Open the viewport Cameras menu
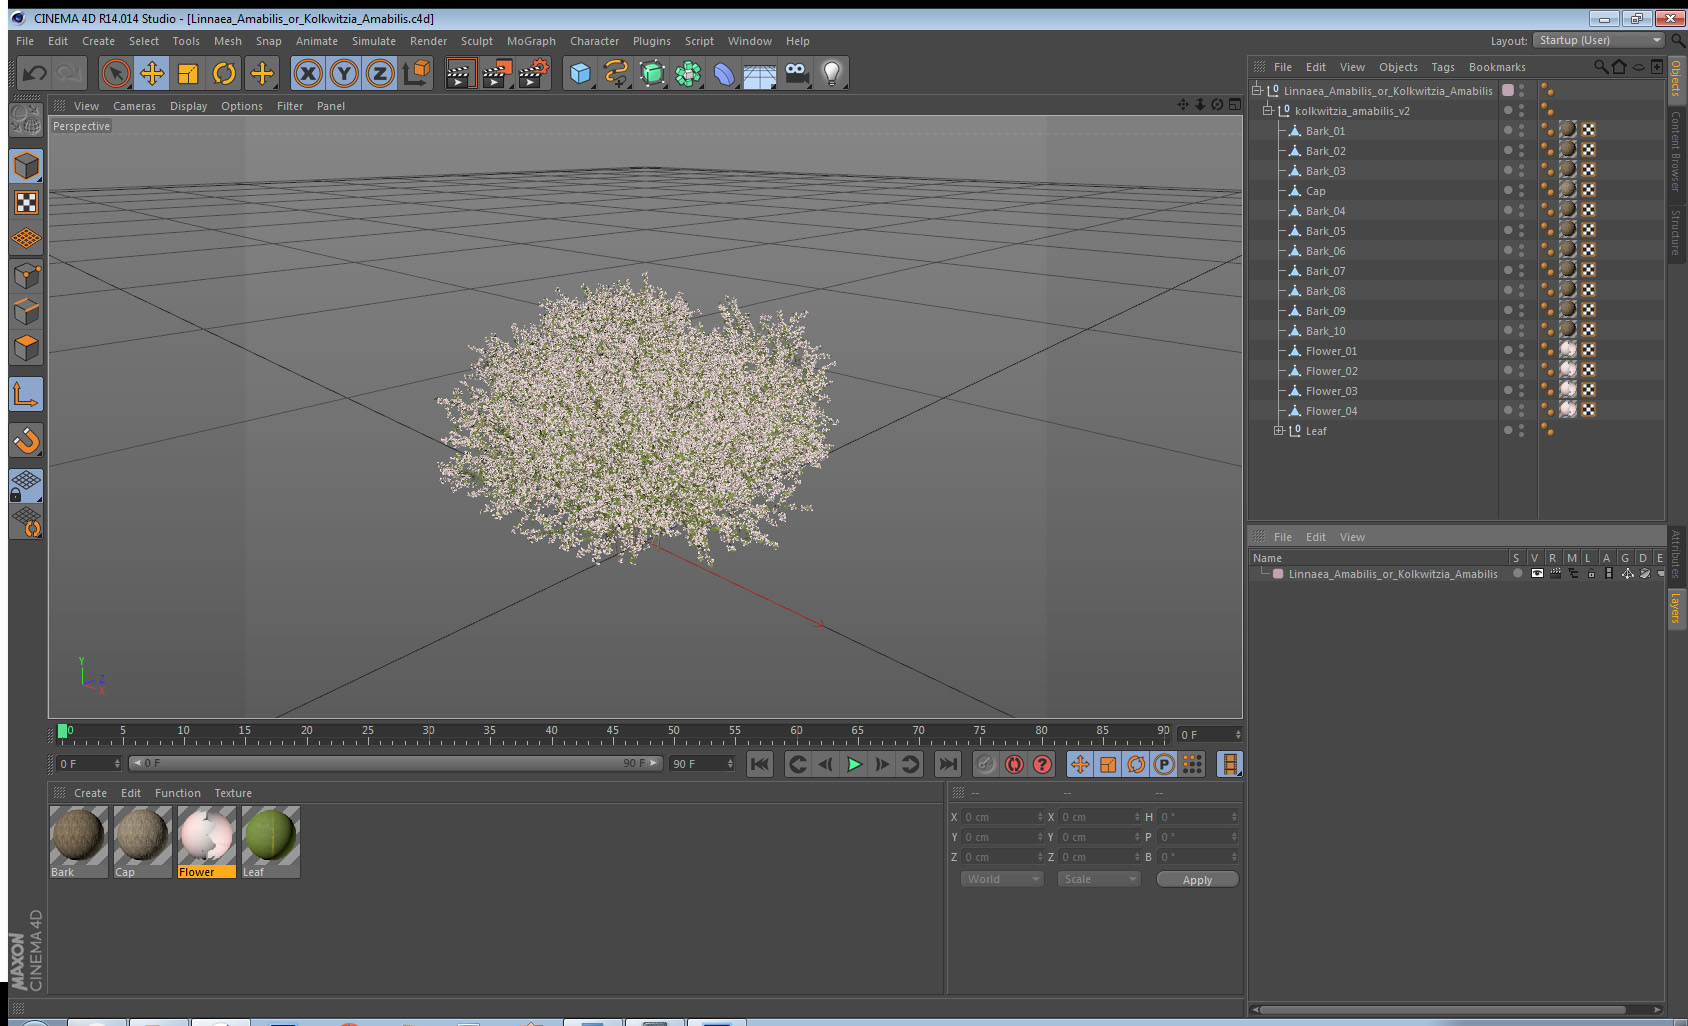Image resolution: width=1688 pixels, height=1026 pixels. click(x=134, y=106)
